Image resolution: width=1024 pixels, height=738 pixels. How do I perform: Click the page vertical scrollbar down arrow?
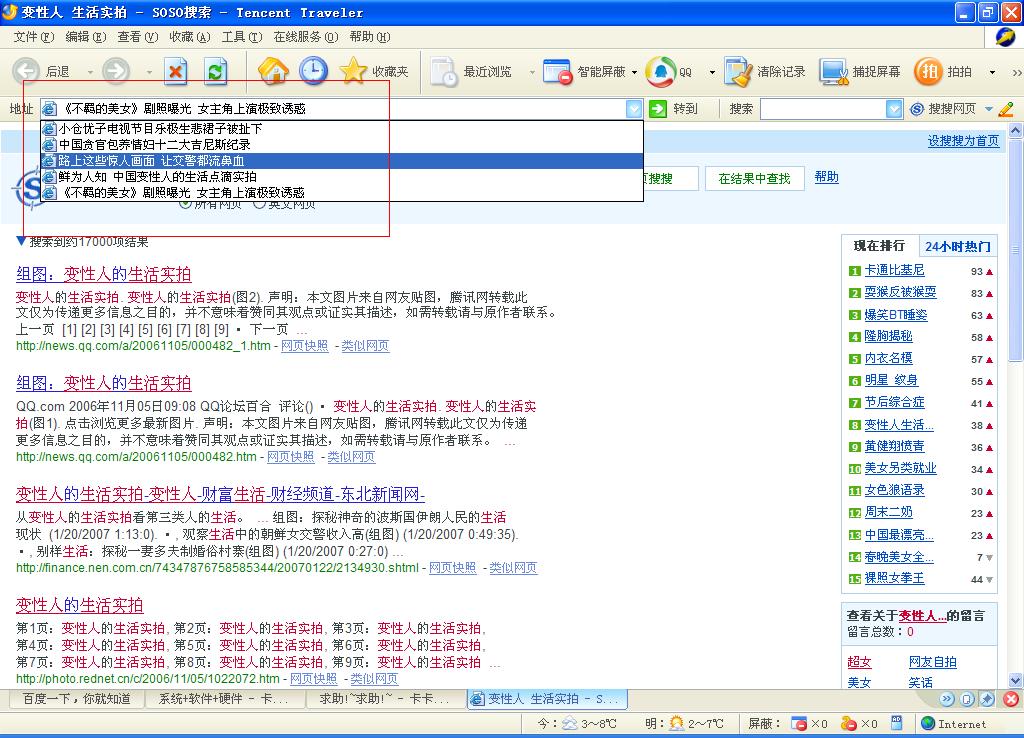[x=1016, y=680]
